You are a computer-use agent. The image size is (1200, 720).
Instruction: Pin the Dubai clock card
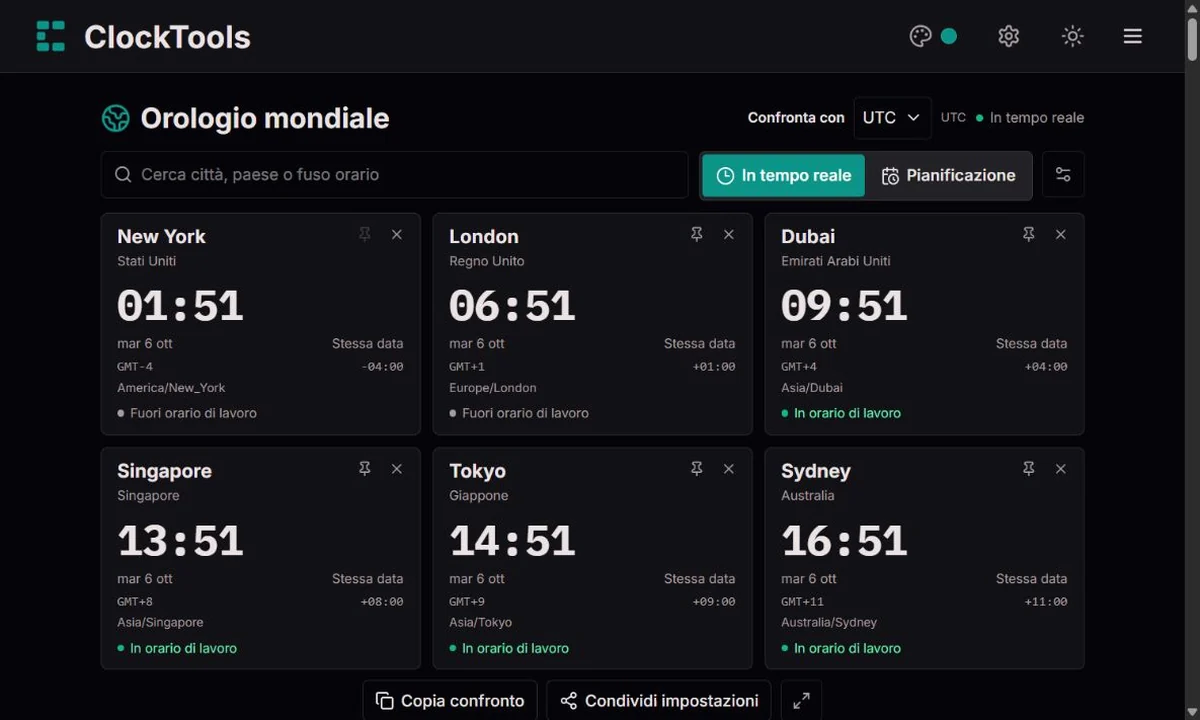coord(1029,234)
